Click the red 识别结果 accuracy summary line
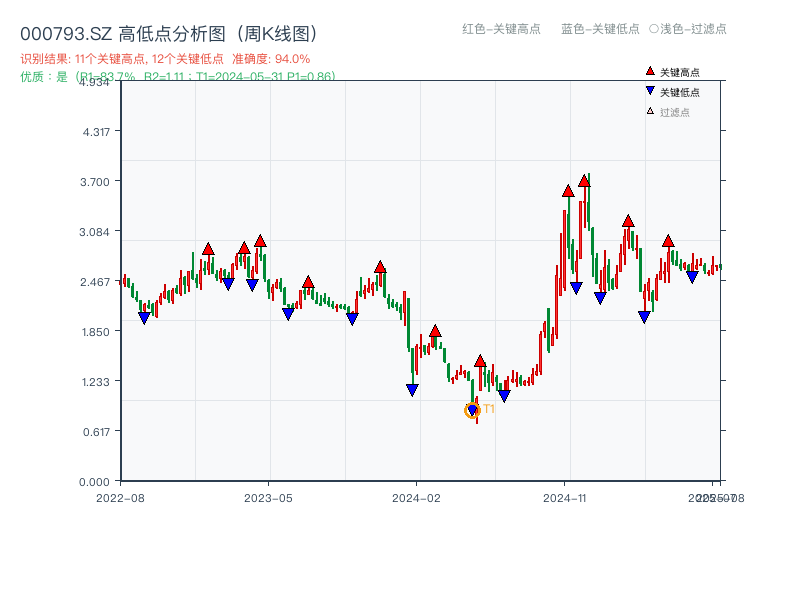This screenshot has width=800, height=600. pos(165,59)
